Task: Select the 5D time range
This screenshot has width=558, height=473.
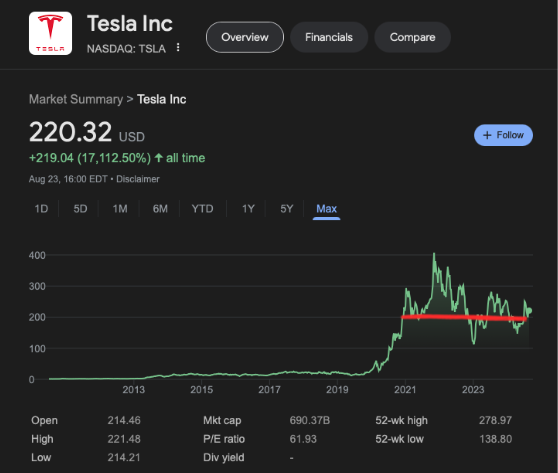Action: (80, 209)
